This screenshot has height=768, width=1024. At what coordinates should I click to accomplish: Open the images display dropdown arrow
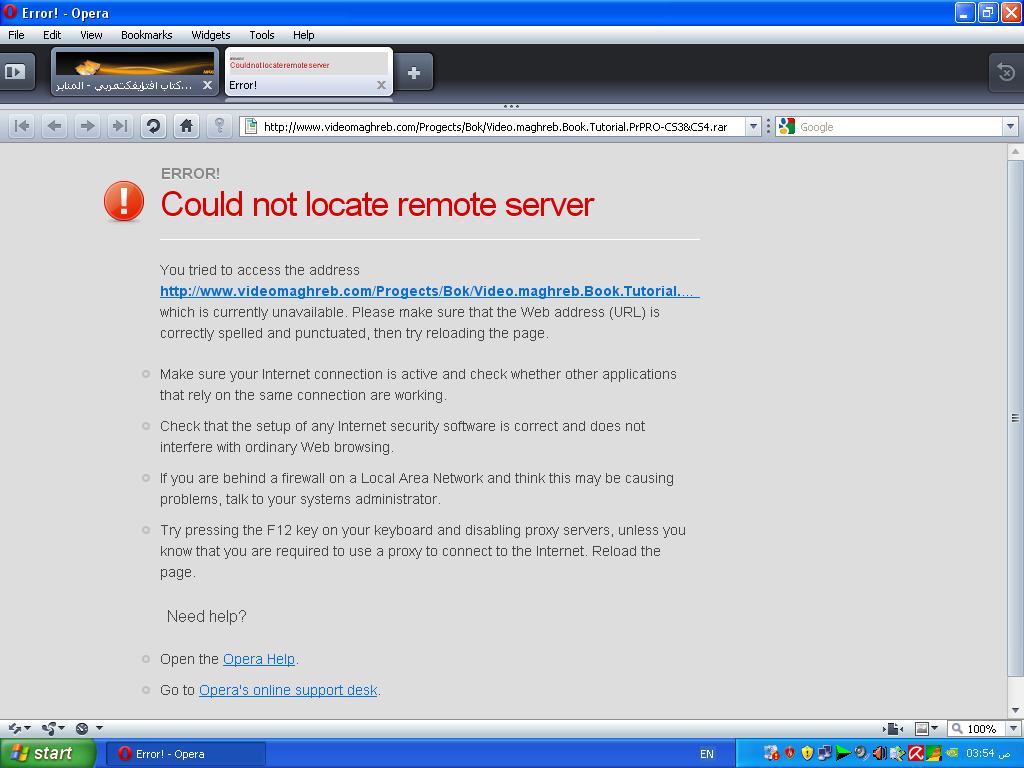(x=935, y=729)
